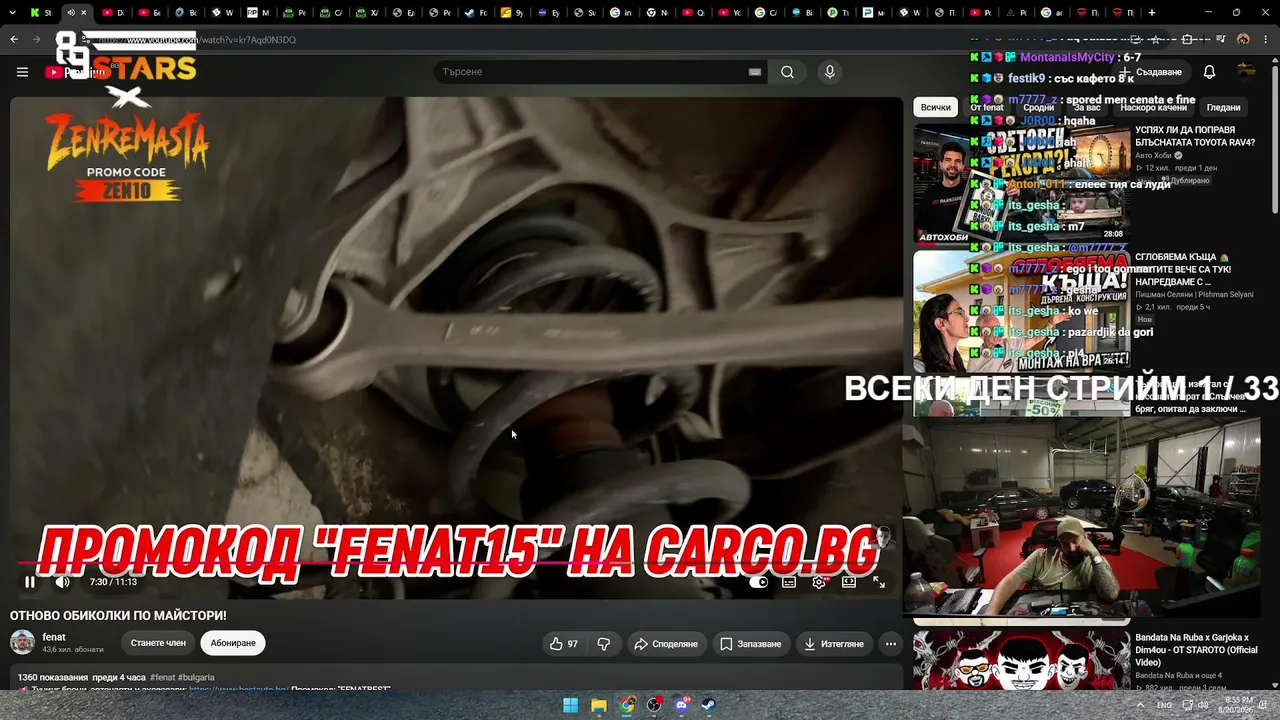Click the Споделяне share button
Viewport: 1280px width, 720px height.
click(x=666, y=644)
